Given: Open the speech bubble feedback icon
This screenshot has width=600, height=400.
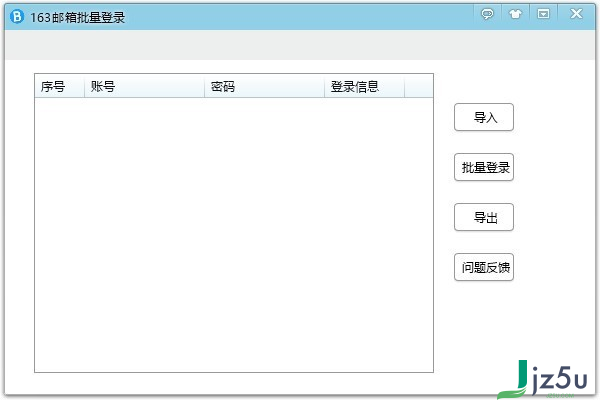Looking at the screenshot, I should click(487, 15).
